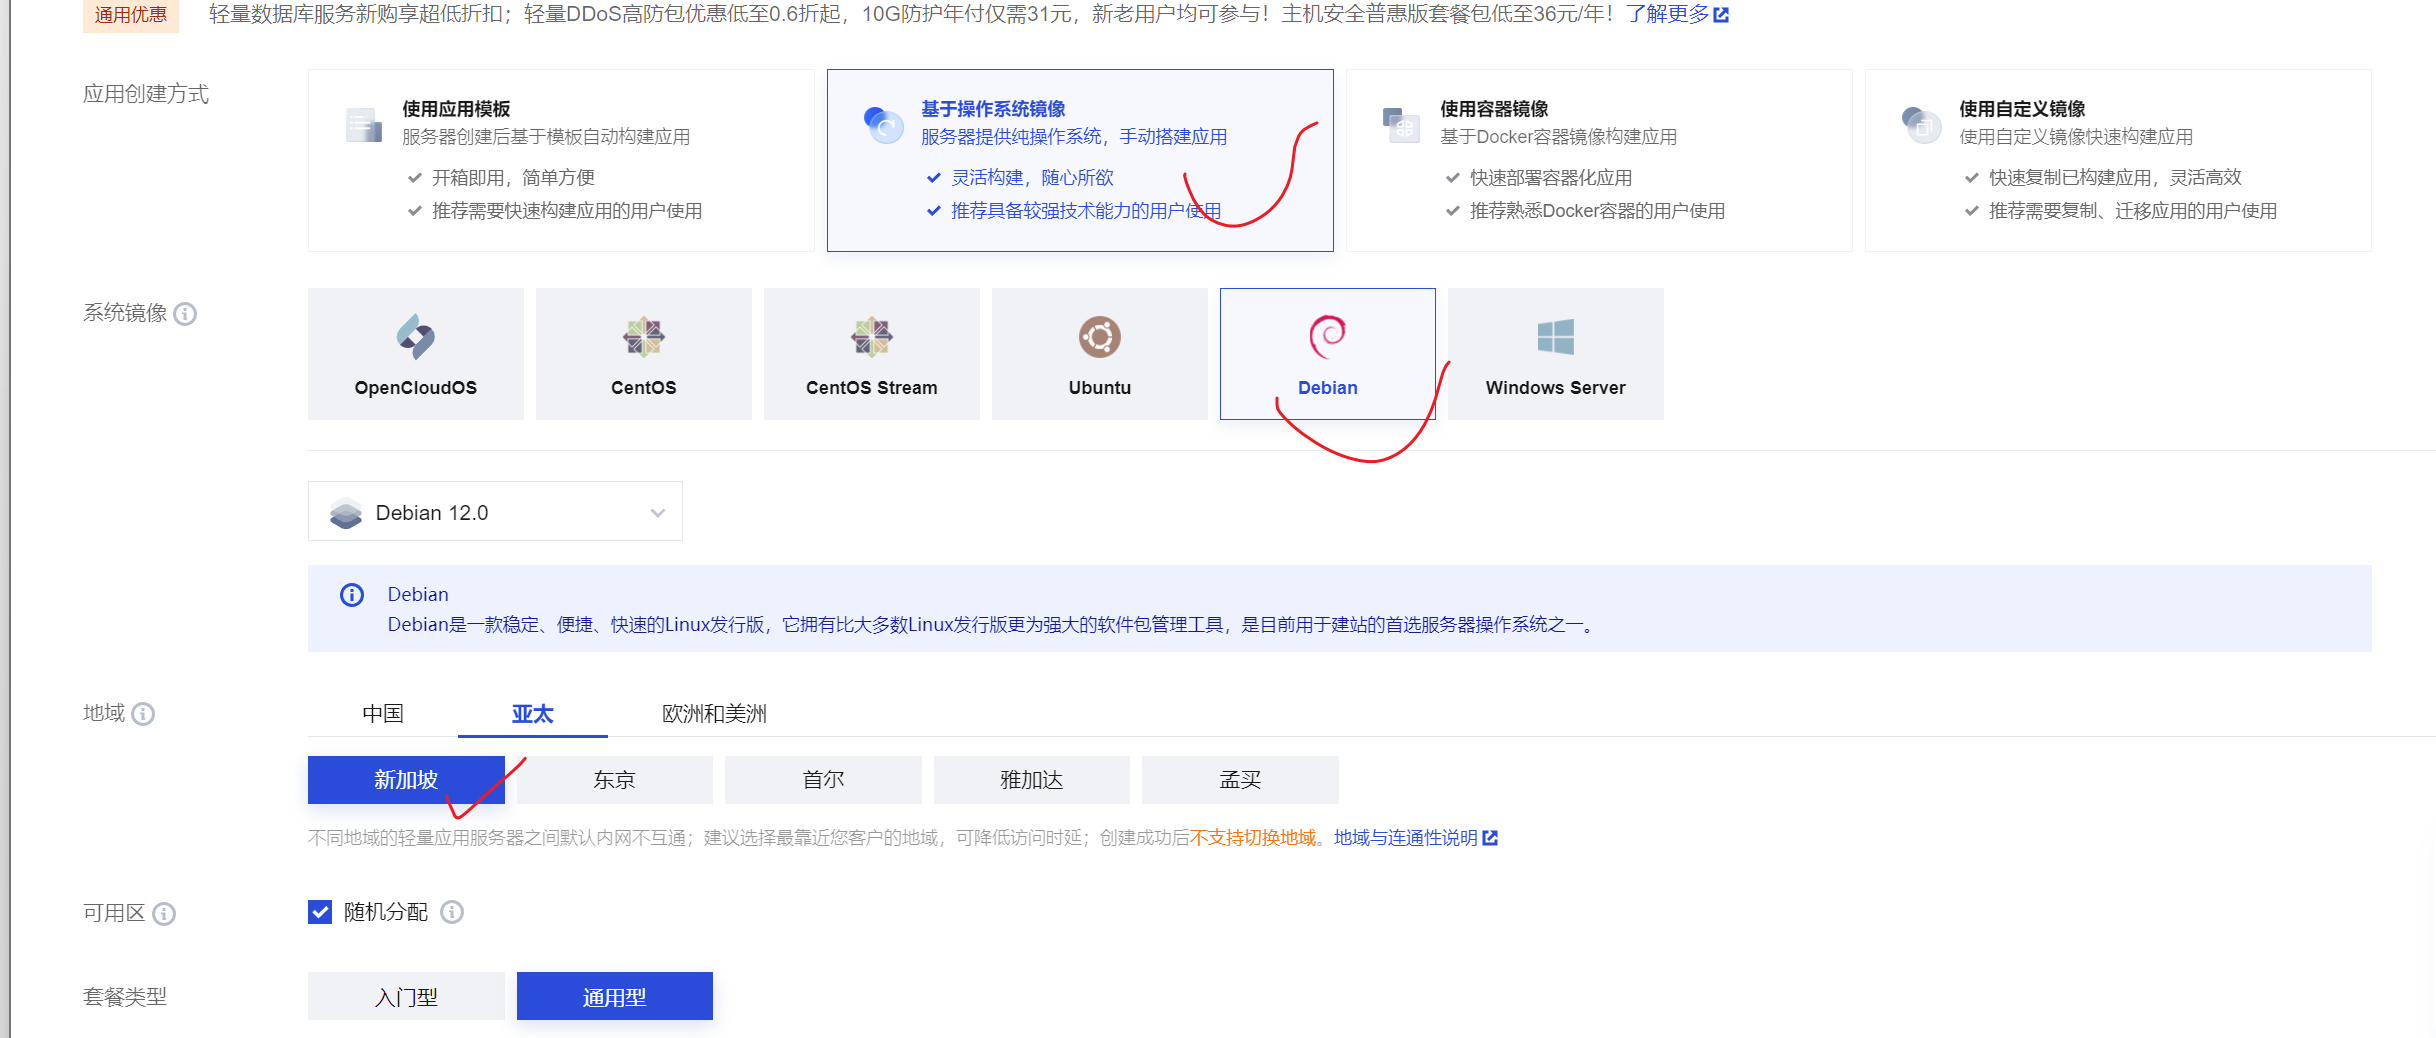Toggle the 随机分配 checkbox
Image resolution: width=2436 pixels, height=1038 pixels.
(320, 912)
